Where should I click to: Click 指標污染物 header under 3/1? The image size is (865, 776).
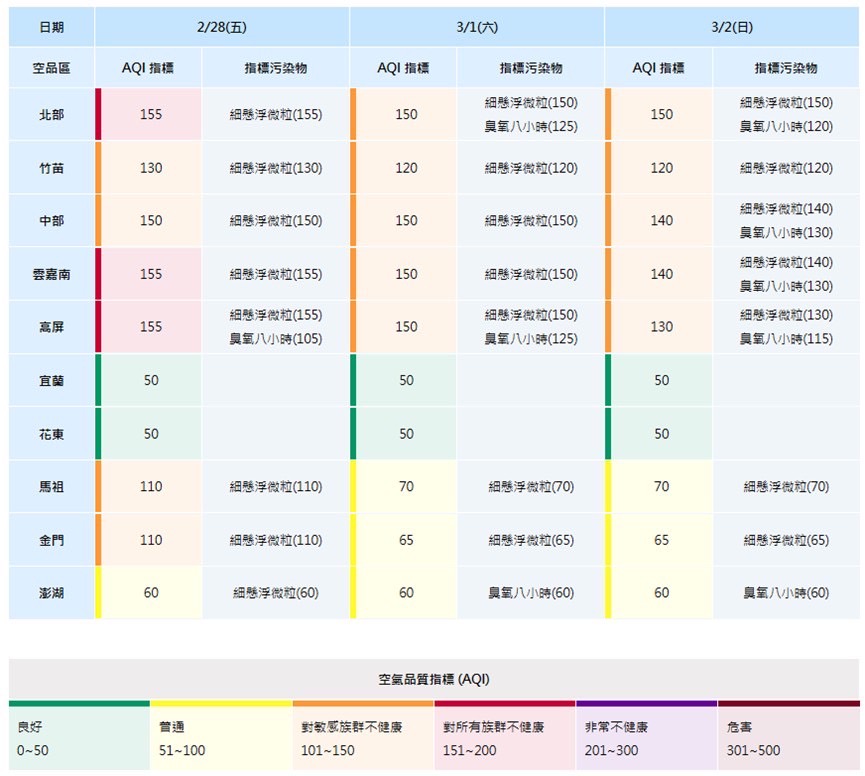pyautogui.click(x=531, y=68)
